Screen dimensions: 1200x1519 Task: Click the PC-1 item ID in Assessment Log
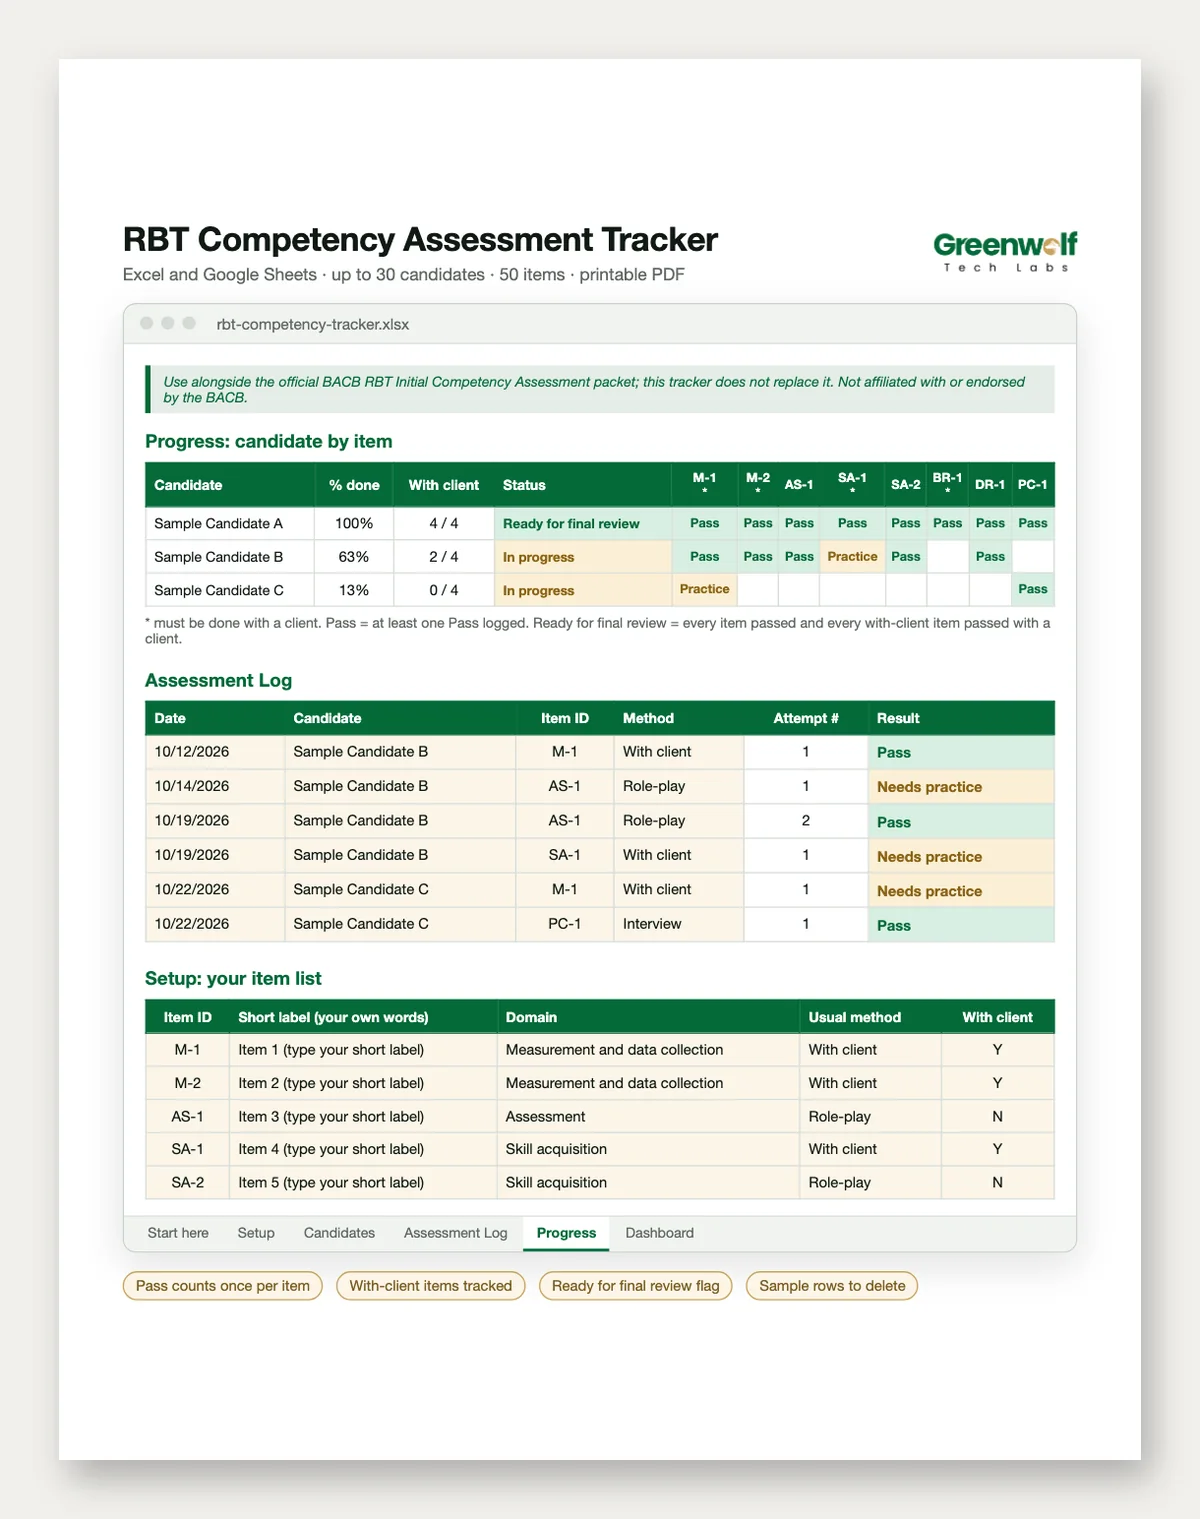[x=564, y=924]
